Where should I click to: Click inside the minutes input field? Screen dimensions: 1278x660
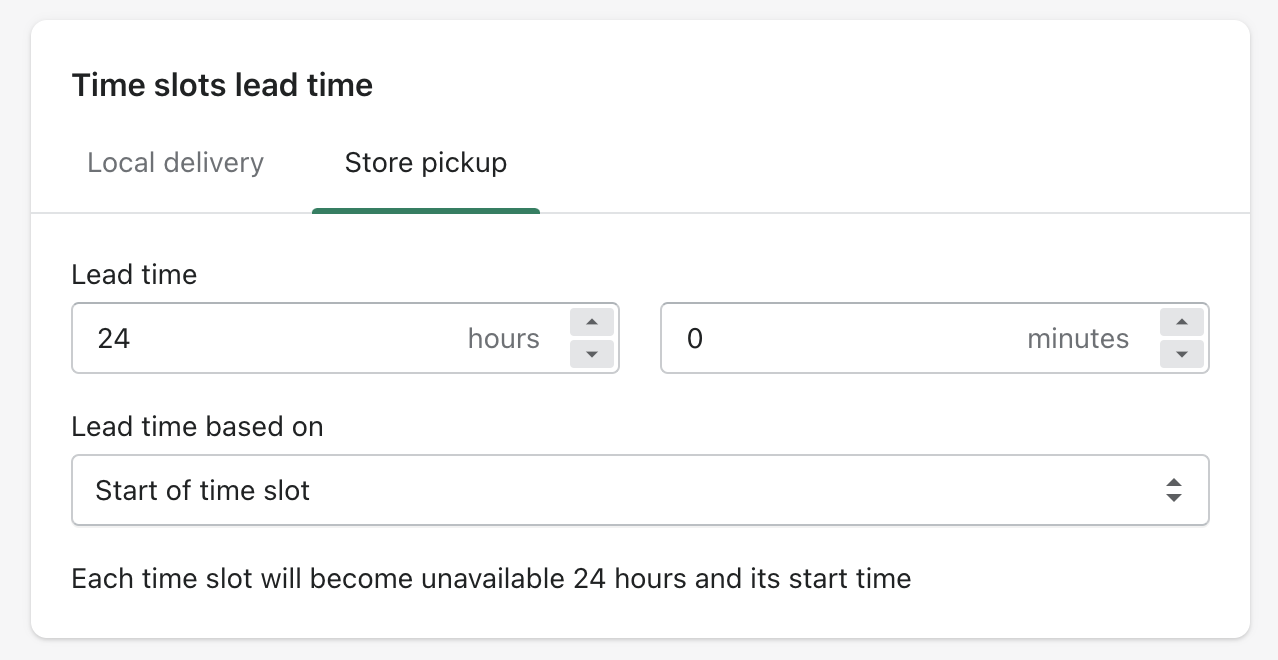tap(850, 338)
